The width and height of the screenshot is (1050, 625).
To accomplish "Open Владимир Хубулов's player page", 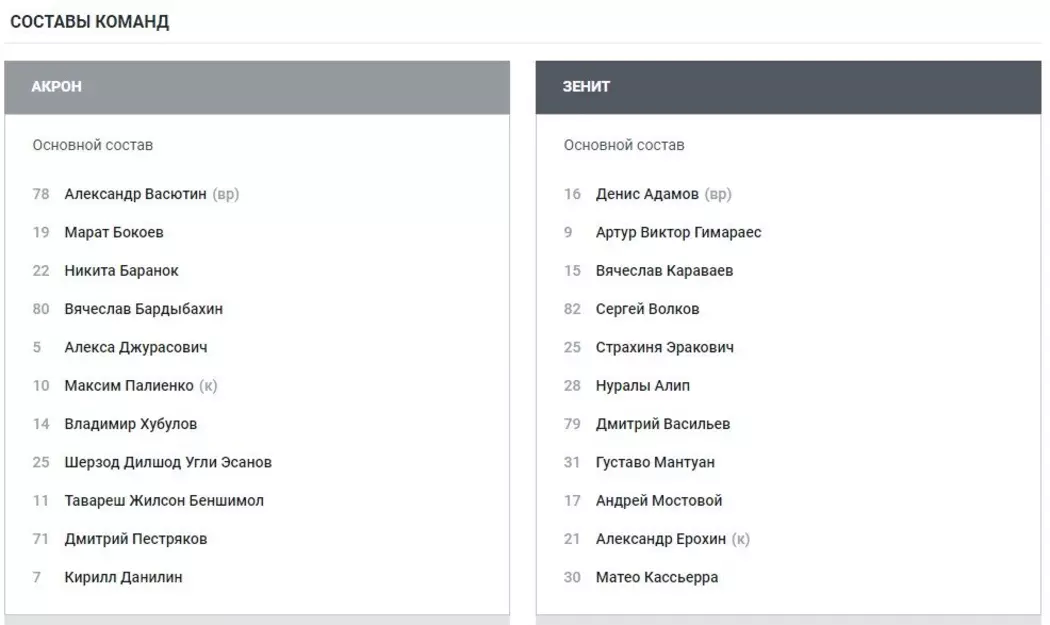I will click(130, 424).
